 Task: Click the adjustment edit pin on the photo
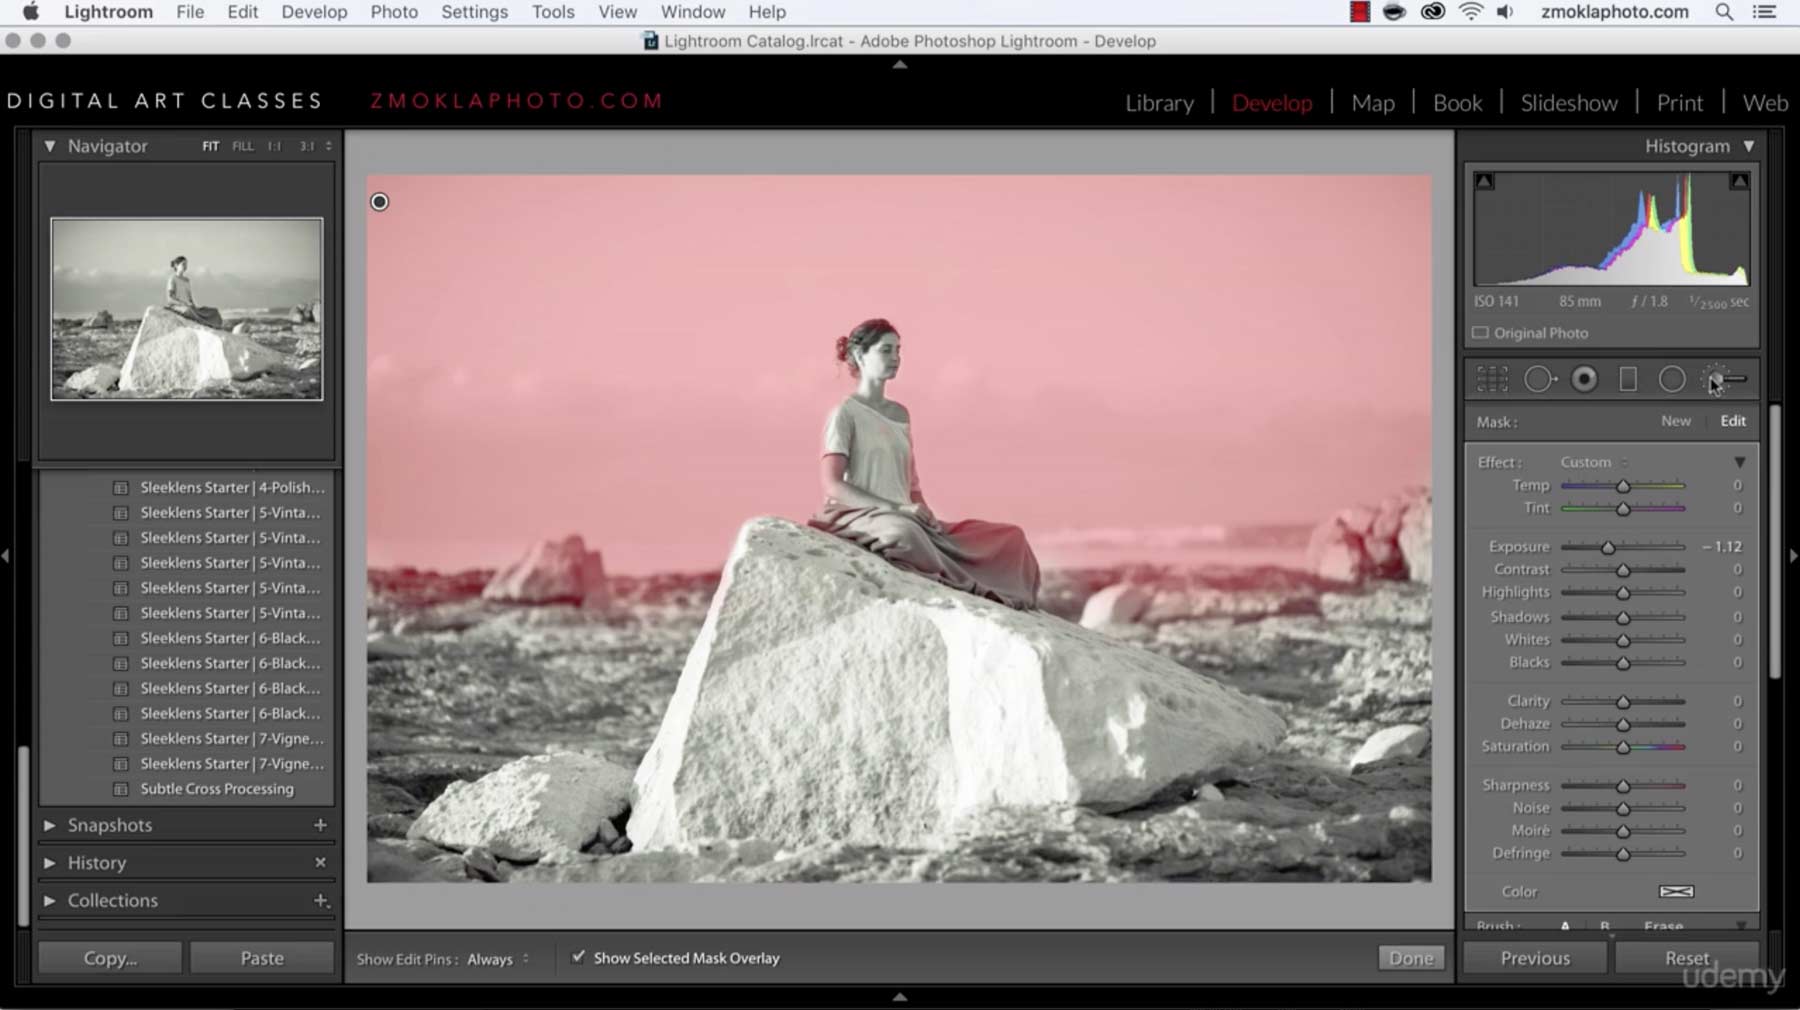[x=379, y=202]
